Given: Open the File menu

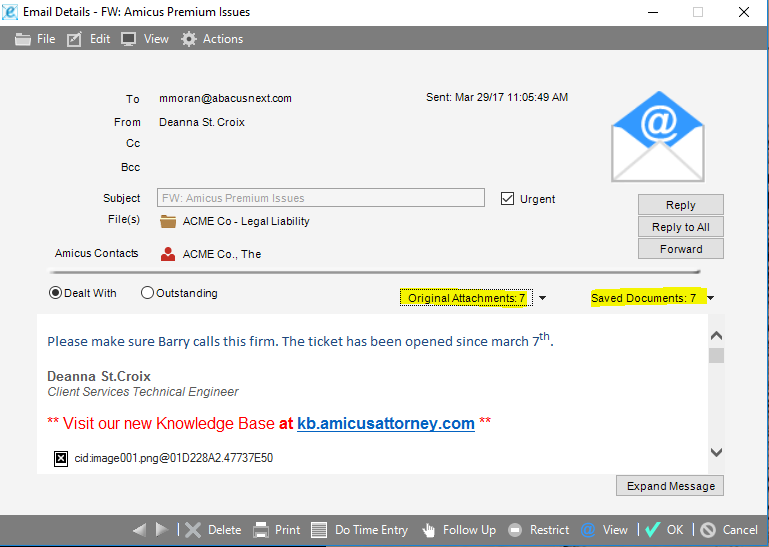Looking at the screenshot, I should (x=46, y=39).
